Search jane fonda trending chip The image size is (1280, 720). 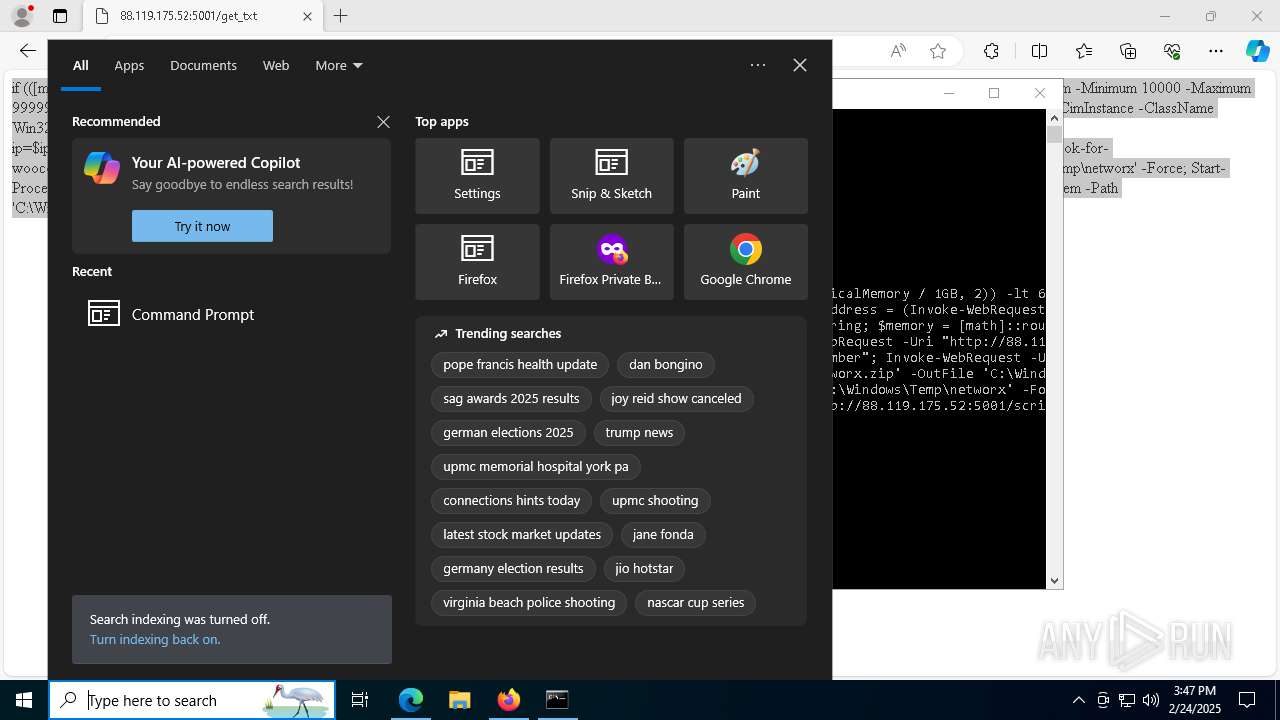click(663, 534)
